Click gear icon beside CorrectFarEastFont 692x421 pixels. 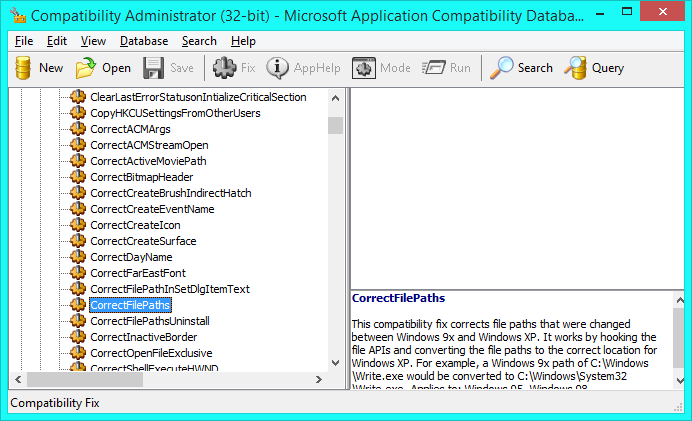[x=78, y=273]
